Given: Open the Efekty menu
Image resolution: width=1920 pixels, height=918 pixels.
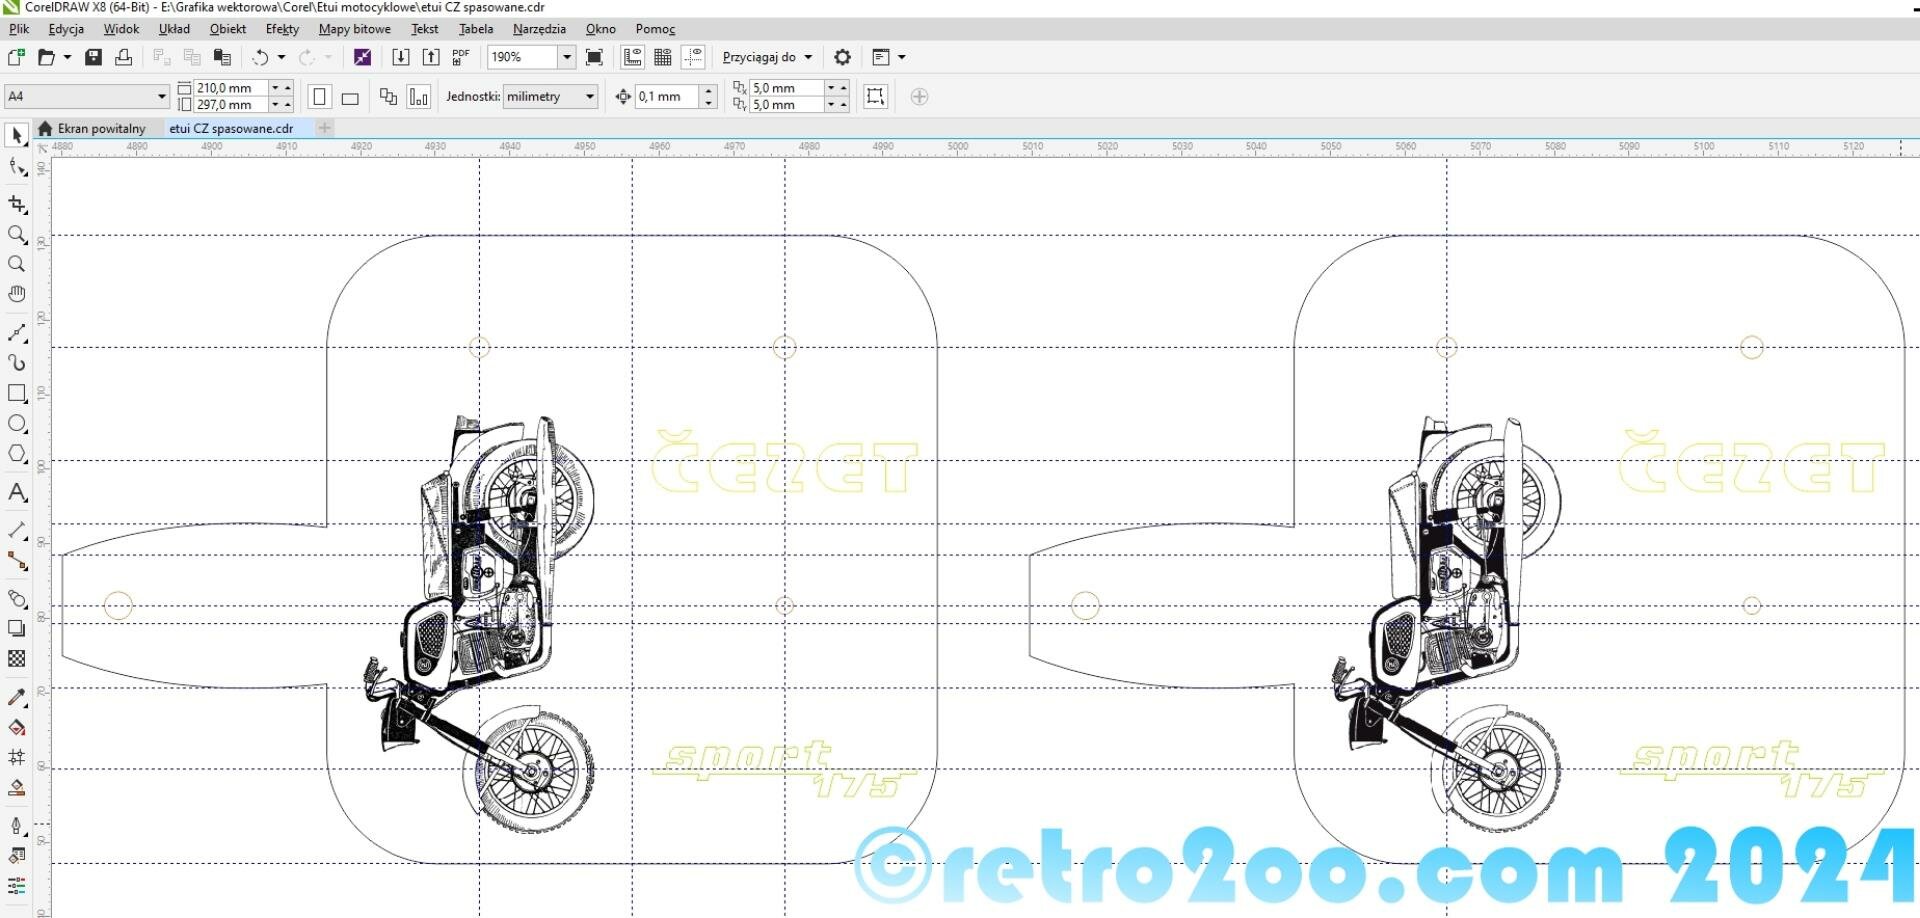Looking at the screenshot, I should coord(282,29).
